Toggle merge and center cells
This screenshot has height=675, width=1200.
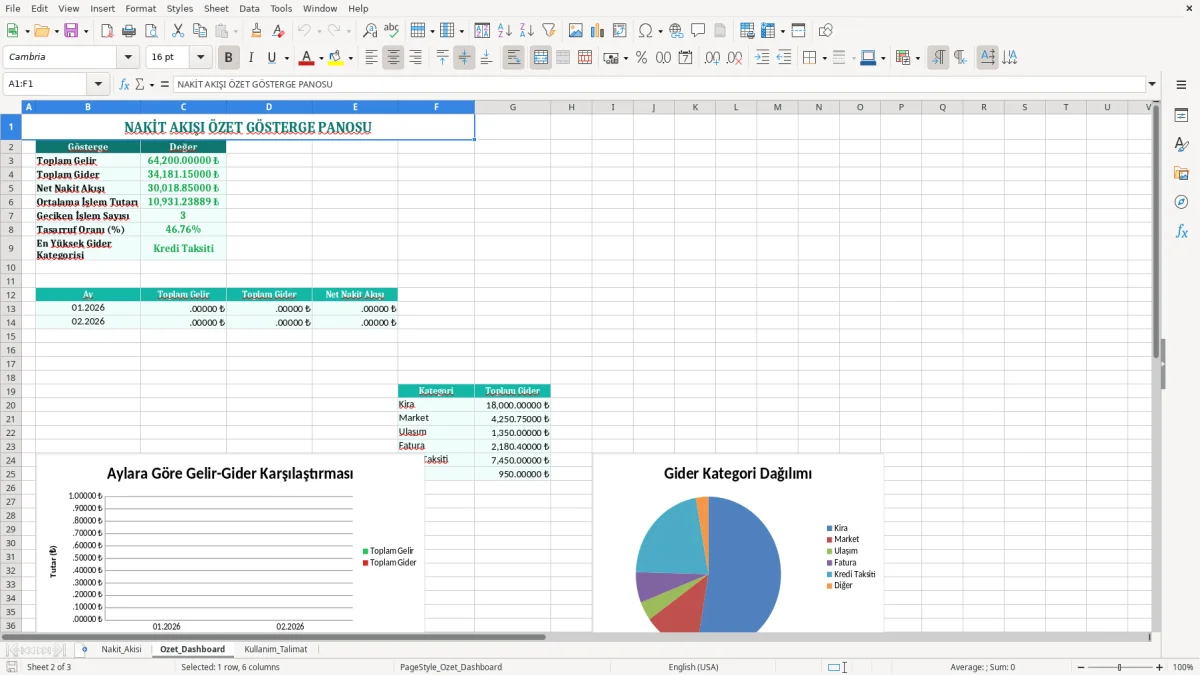(540, 58)
